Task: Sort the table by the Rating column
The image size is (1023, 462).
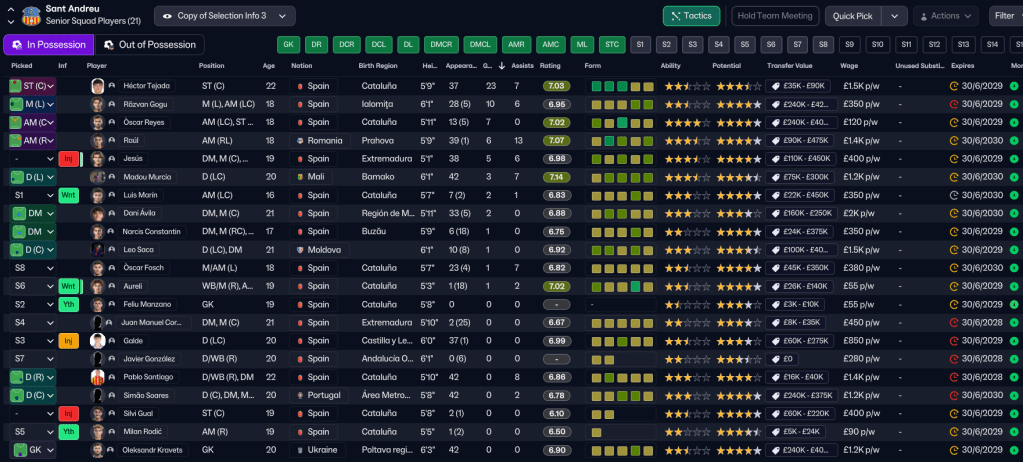Action: [550, 66]
